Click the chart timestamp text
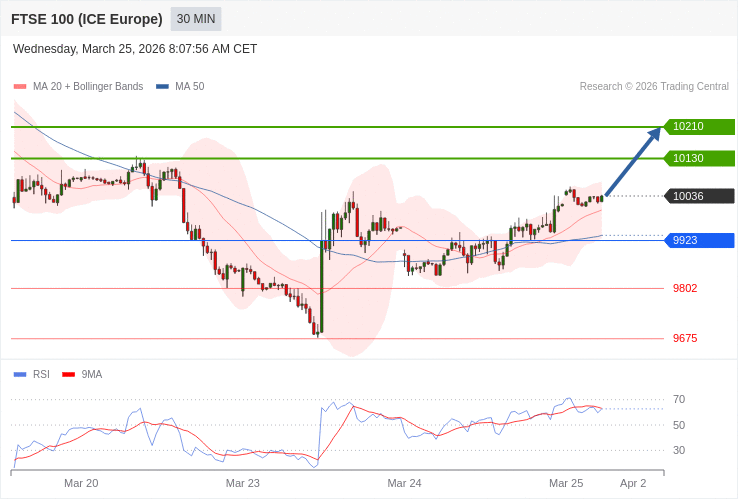Screen dimensions: 738x500 click(x=135, y=49)
